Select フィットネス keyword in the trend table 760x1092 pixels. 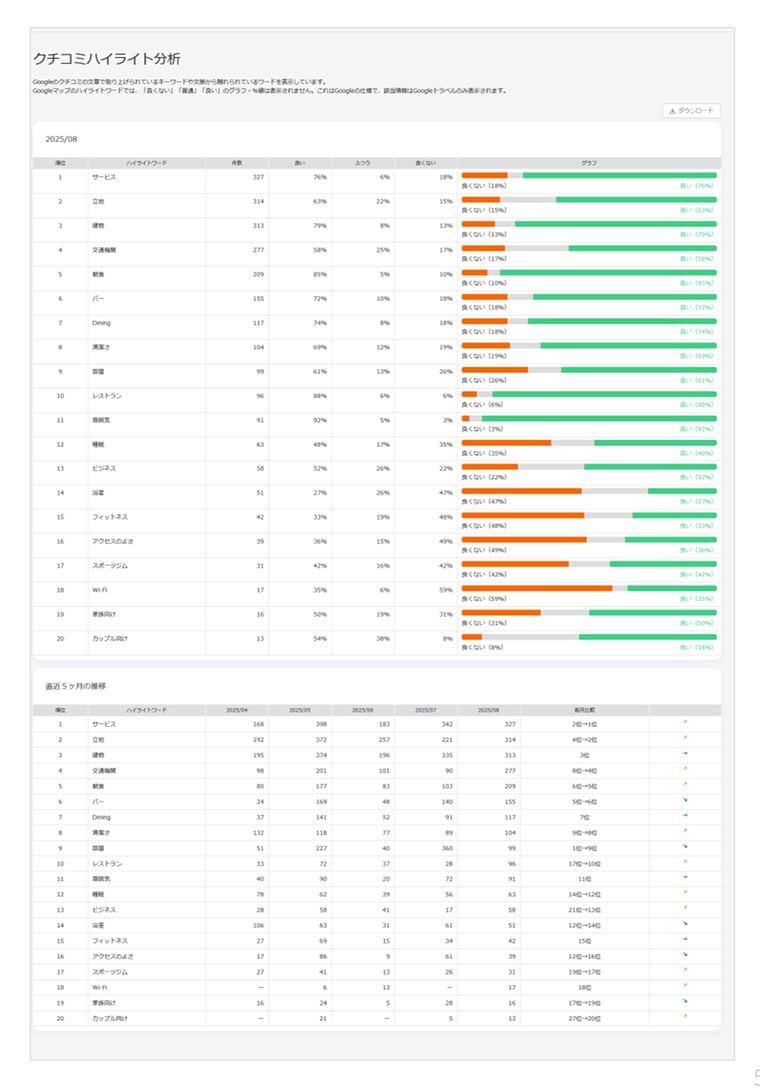109,940
